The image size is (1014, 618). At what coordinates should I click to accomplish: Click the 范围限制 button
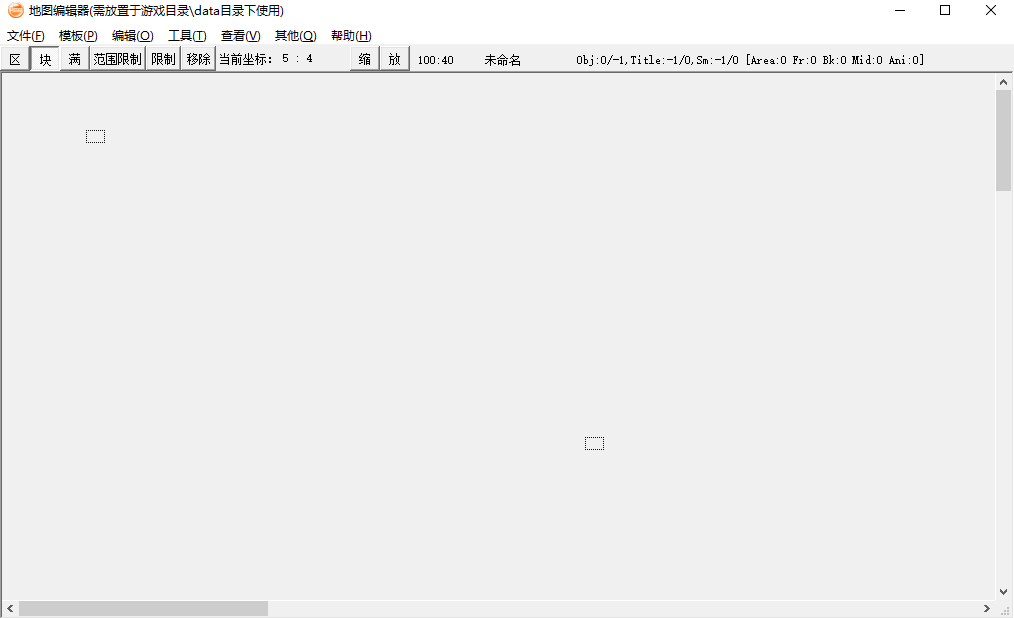[117, 59]
